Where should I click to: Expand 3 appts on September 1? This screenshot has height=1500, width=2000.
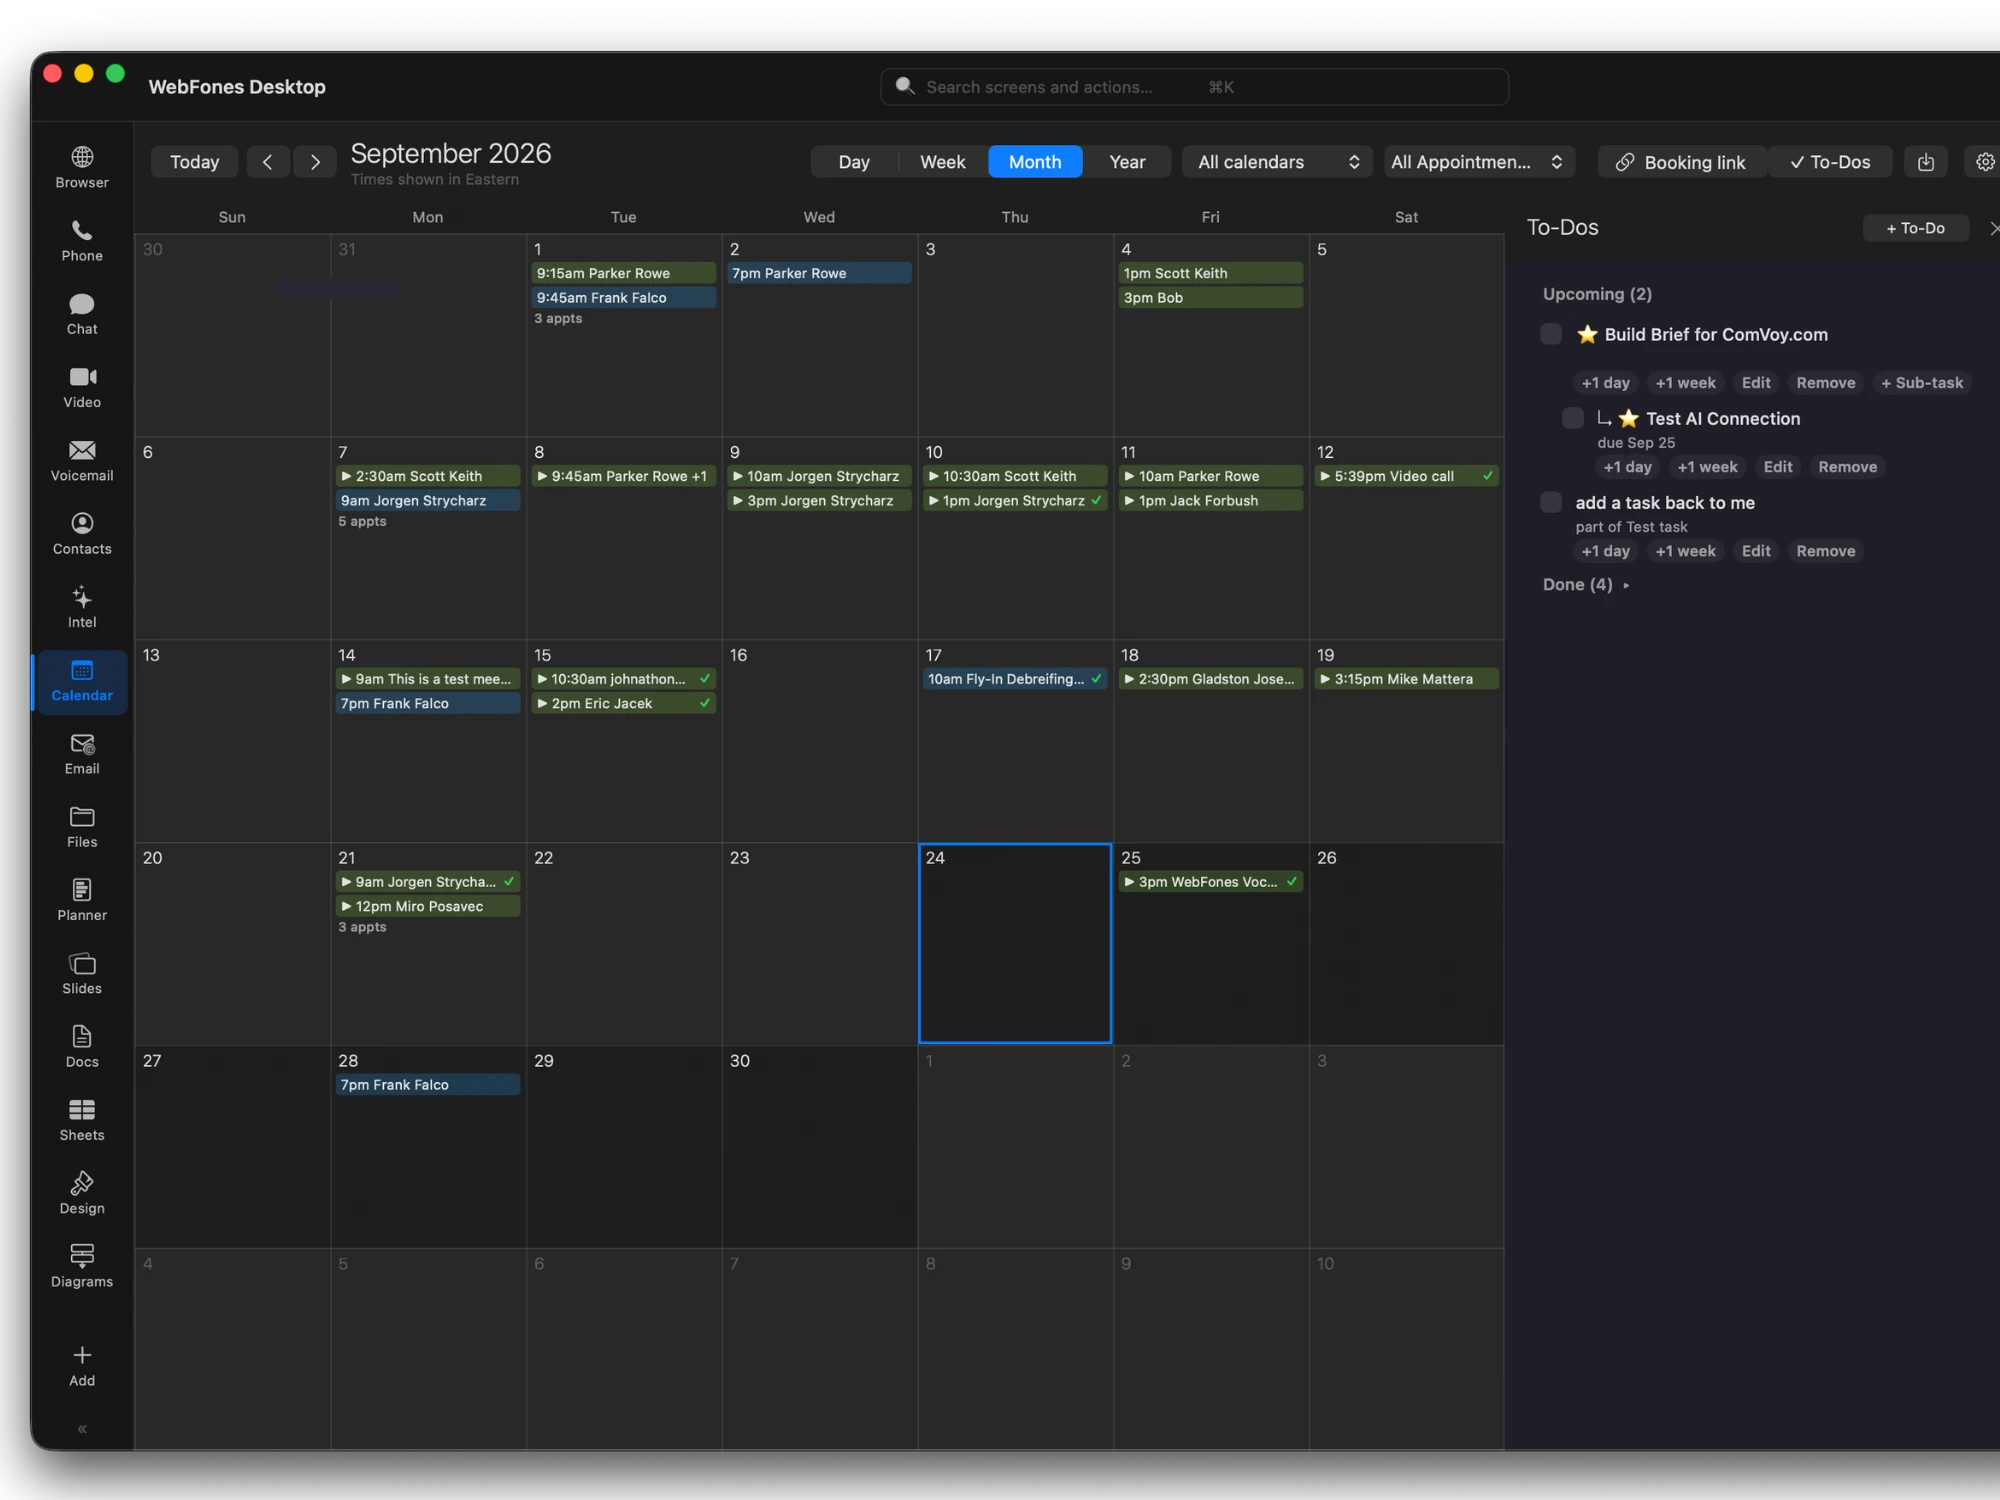(558, 319)
